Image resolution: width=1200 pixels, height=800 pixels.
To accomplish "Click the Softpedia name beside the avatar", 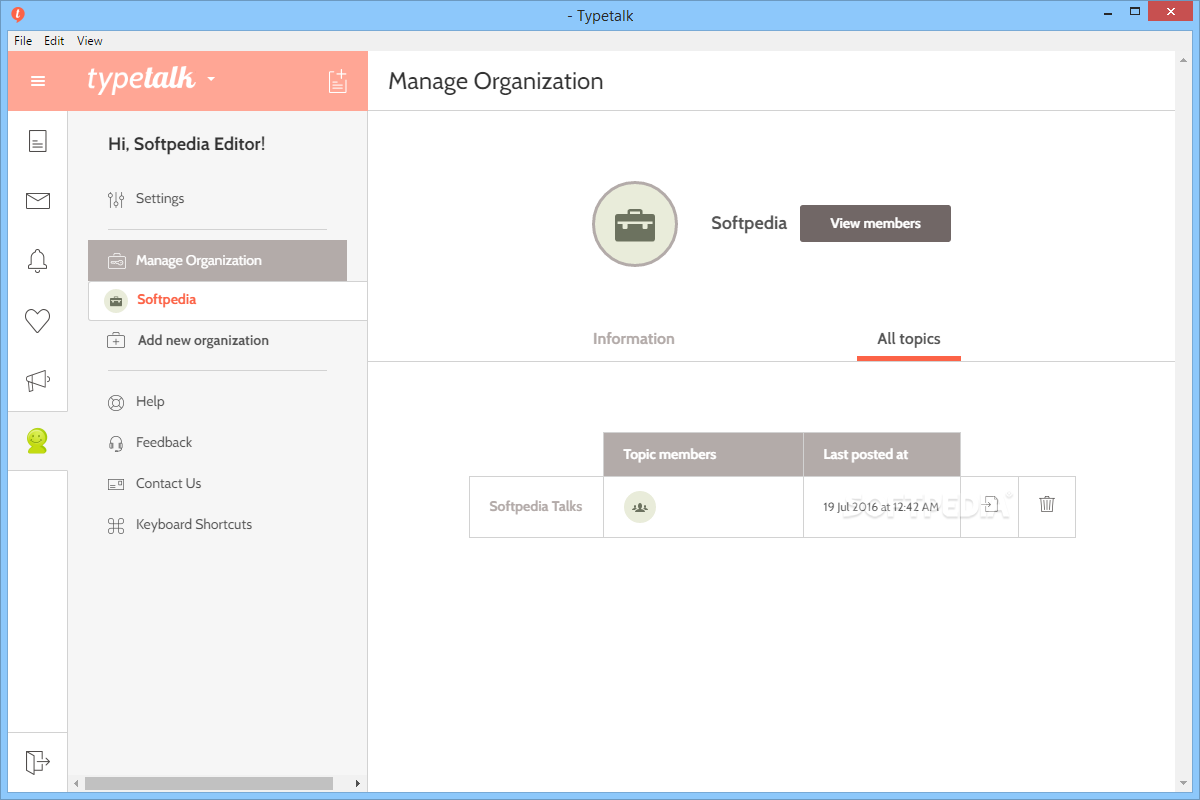I will 749,223.
